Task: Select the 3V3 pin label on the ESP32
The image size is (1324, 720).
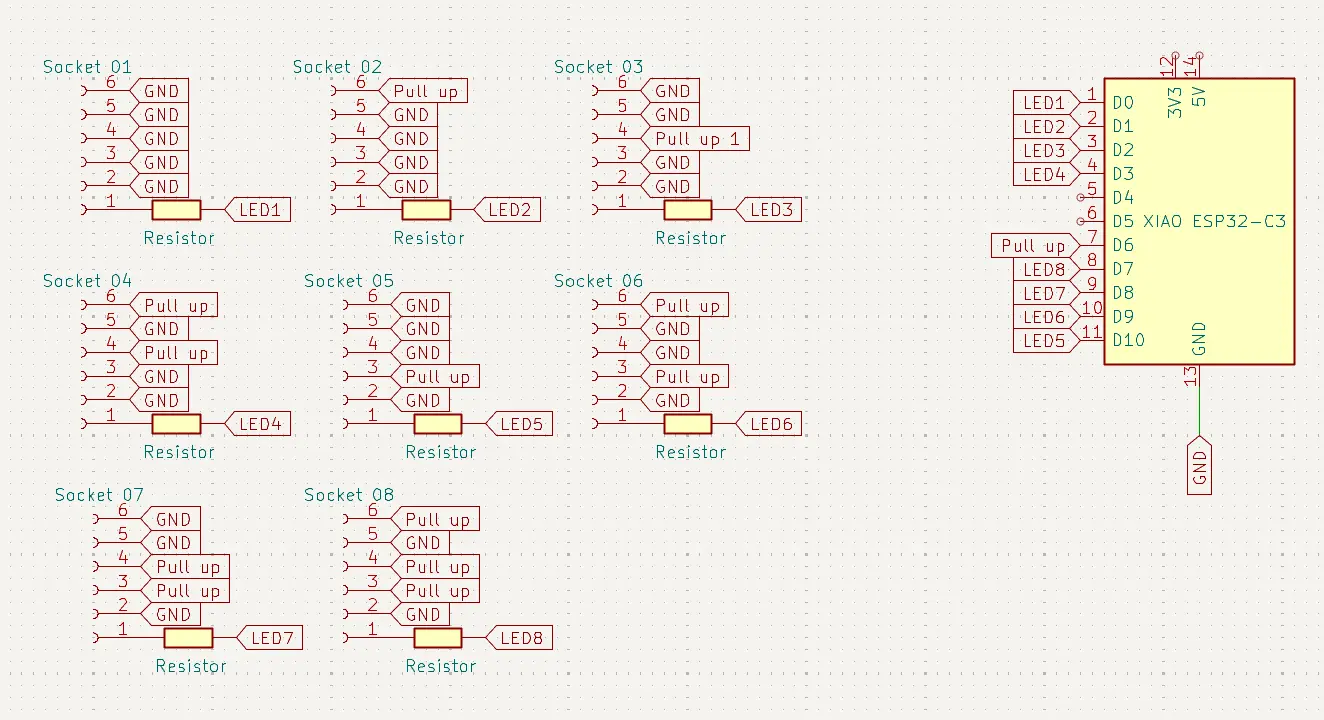Action: point(1175,102)
